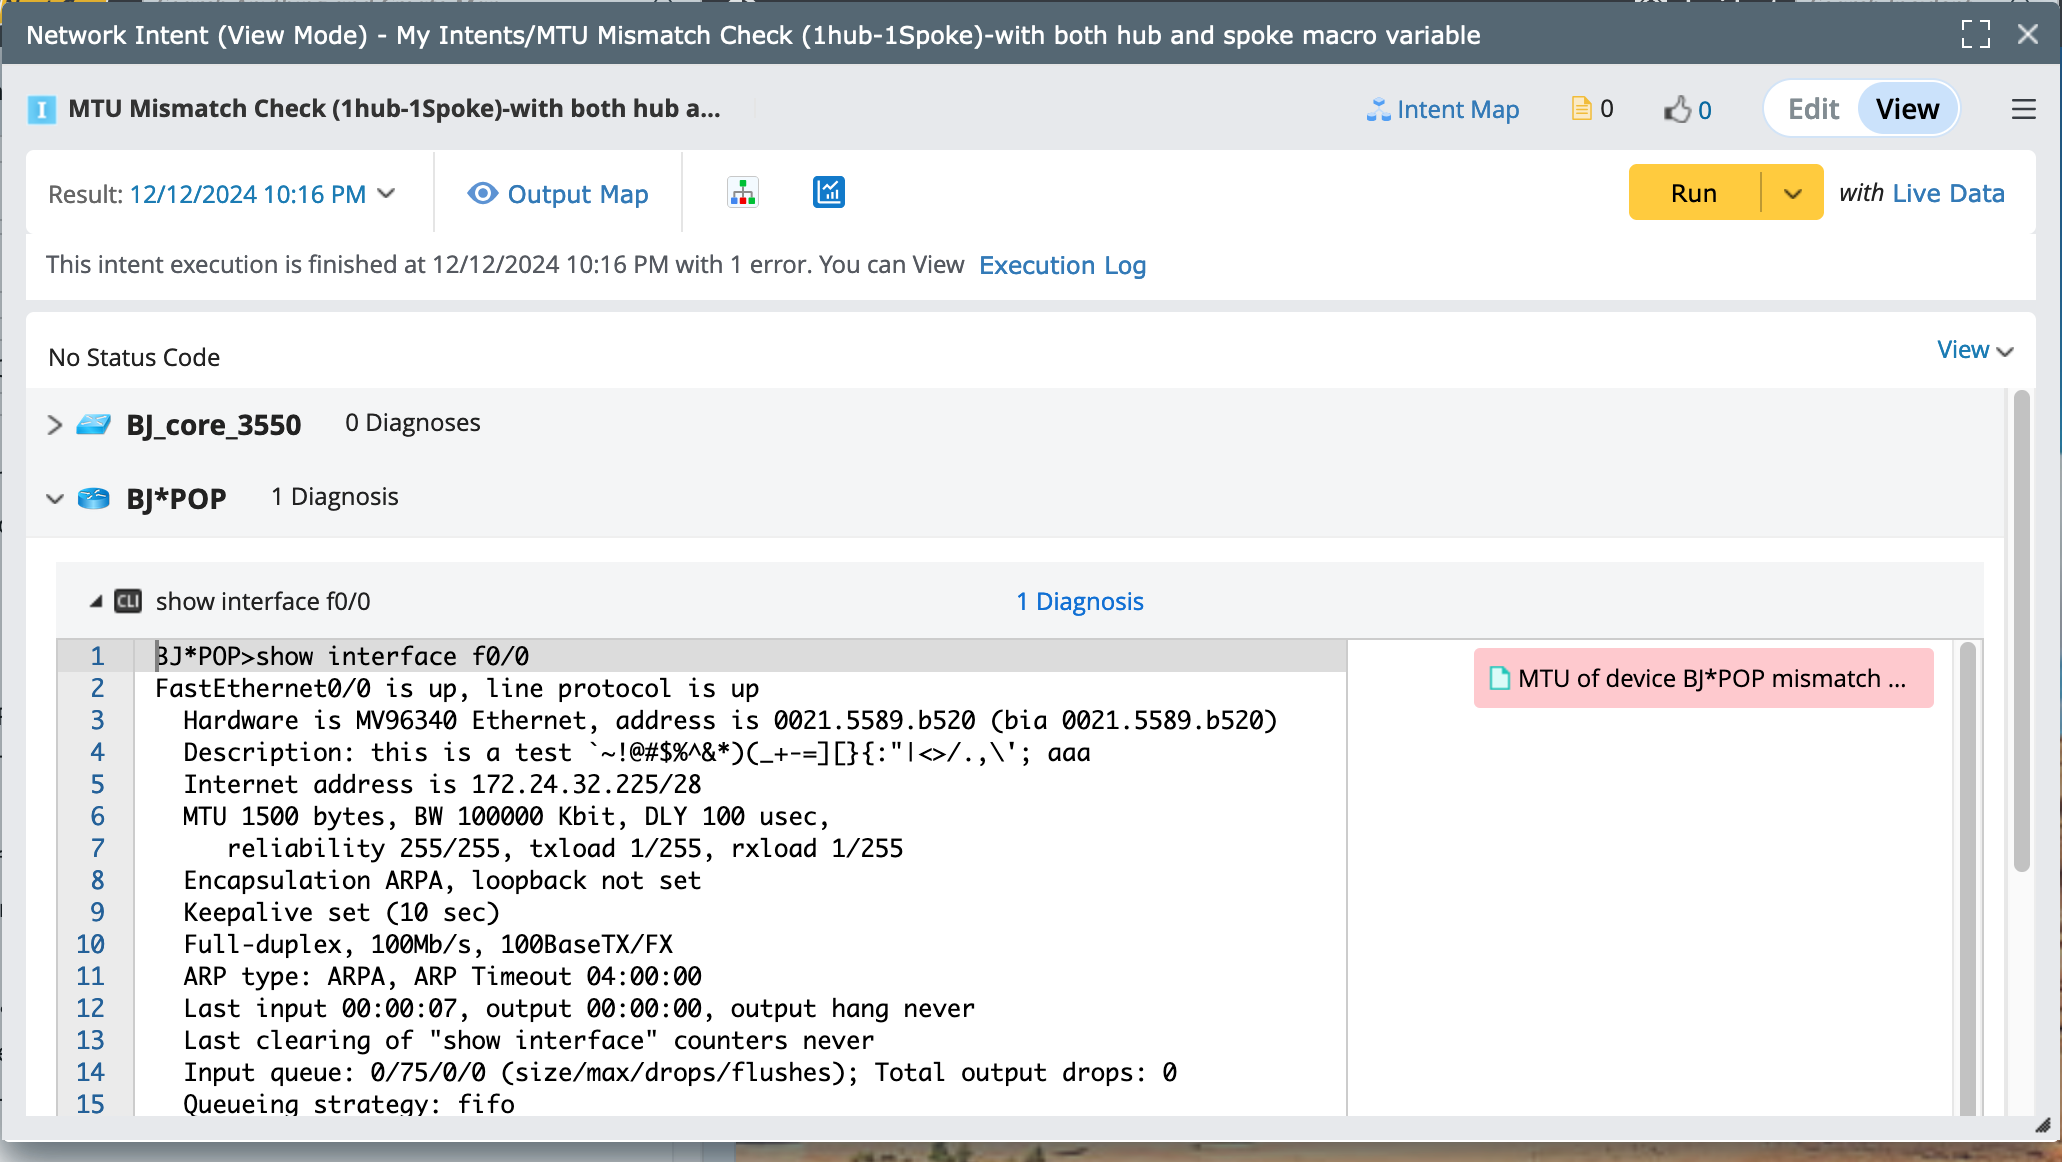Image resolution: width=2062 pixels, height=1162 pixels.
Task: Click the BJ*POP router device icon
Action: [x=94, y=498]
